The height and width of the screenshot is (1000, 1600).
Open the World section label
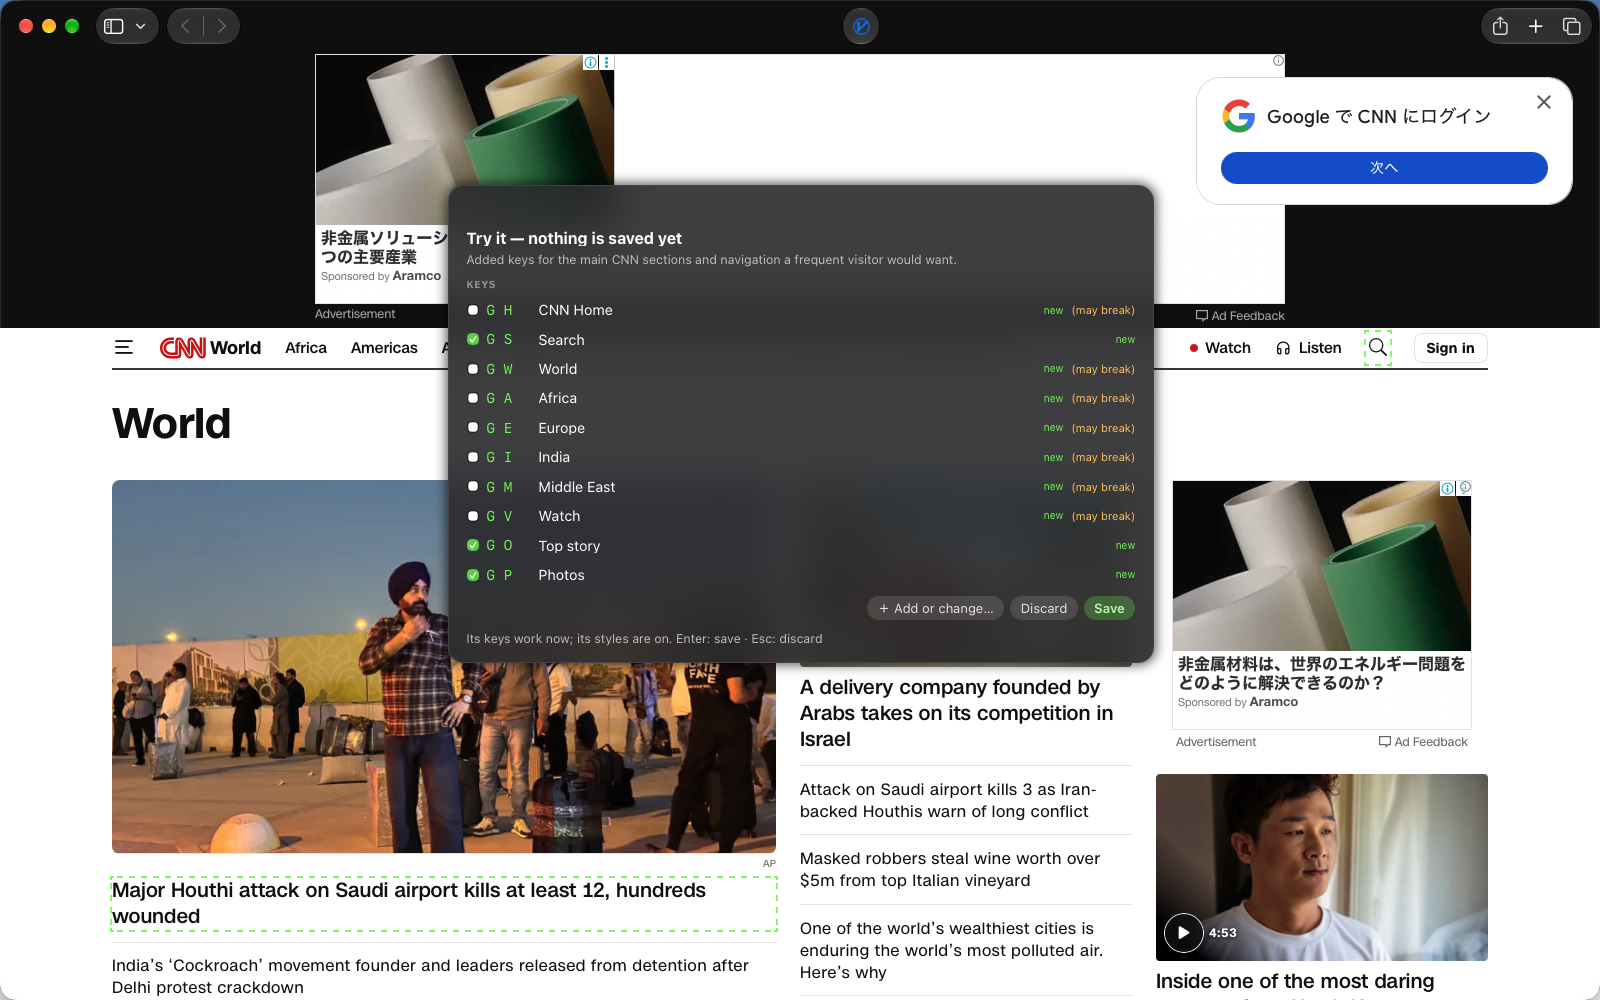click(236, 348)
